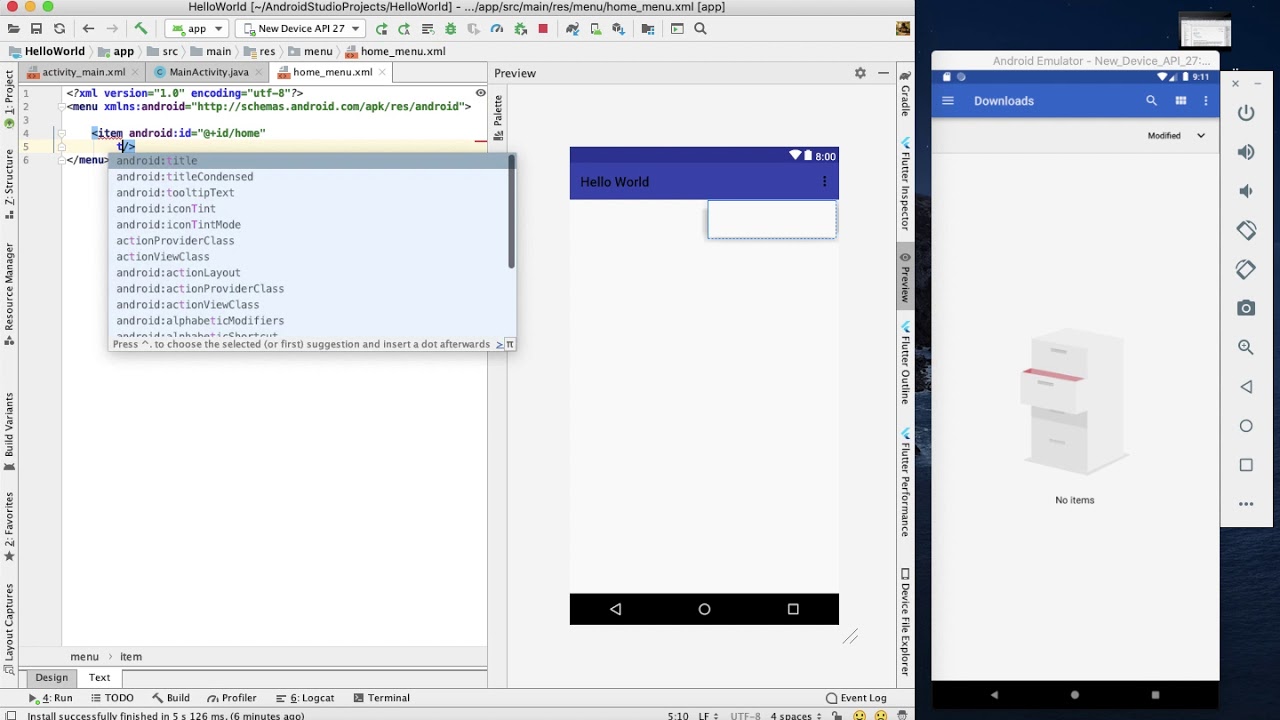Open the Logcat tool window button

click(x=305, y=698)
